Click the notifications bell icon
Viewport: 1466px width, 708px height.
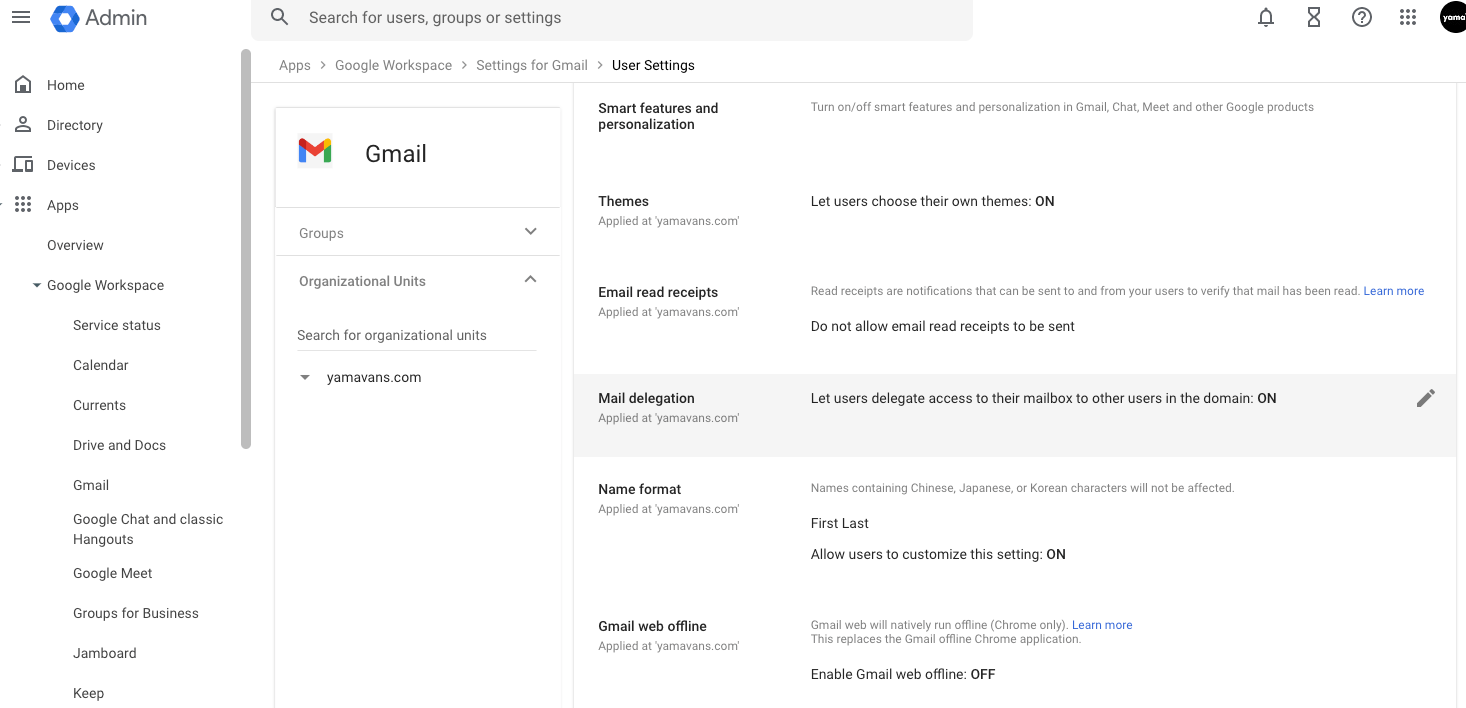(1266, 17)
